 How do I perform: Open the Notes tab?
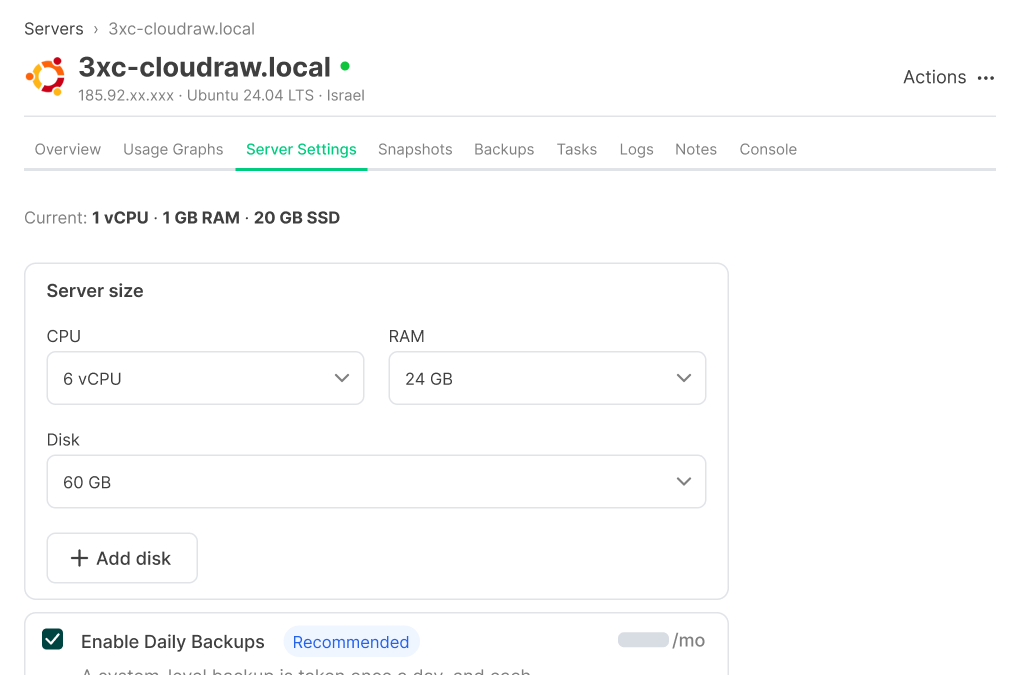click(695, 150)
